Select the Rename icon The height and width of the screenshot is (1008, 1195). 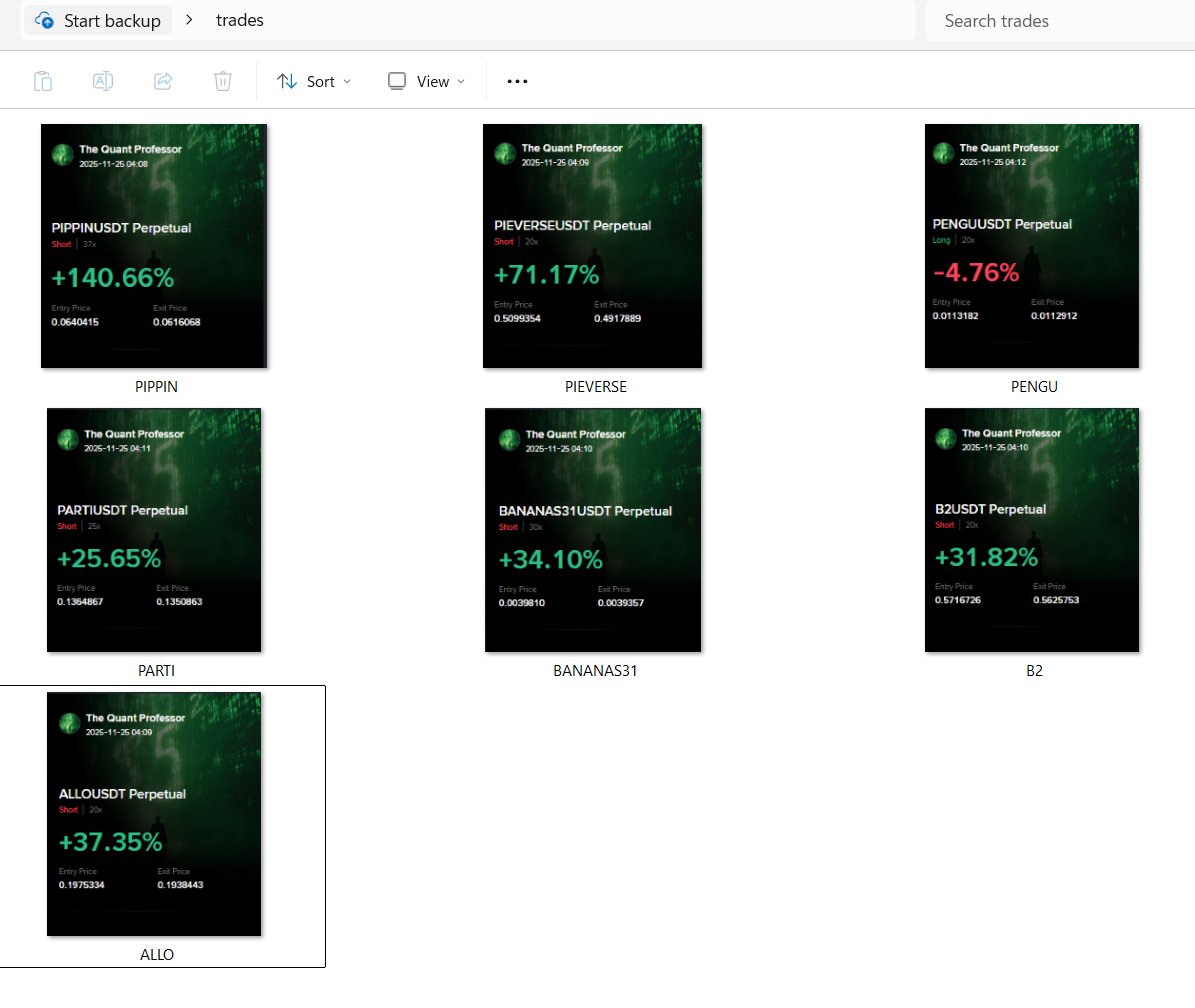(103, 80)
